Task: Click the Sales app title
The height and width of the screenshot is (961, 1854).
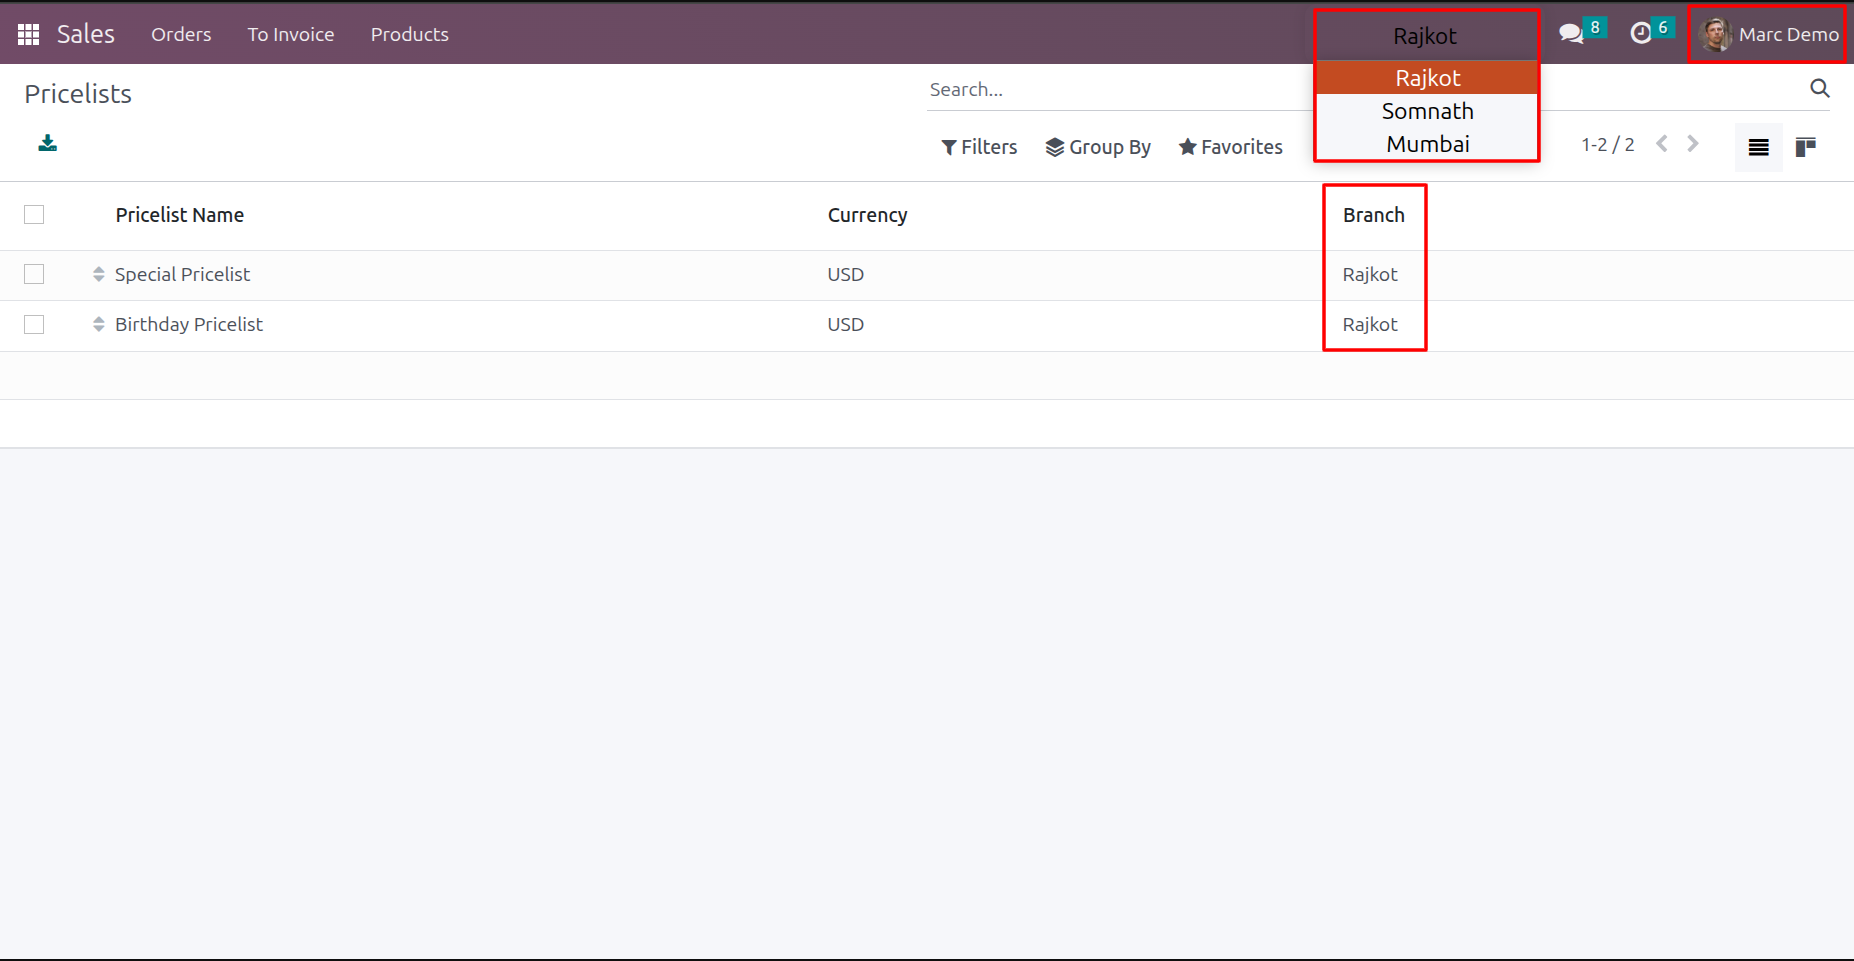Action: point(86,34)
